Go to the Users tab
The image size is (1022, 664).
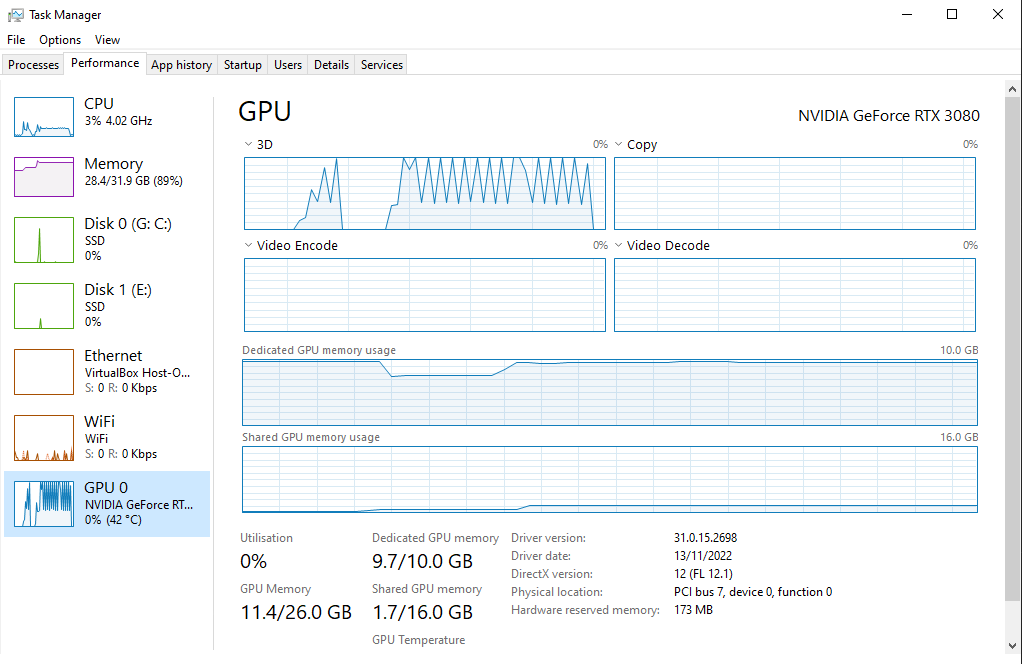coord(288,65)
